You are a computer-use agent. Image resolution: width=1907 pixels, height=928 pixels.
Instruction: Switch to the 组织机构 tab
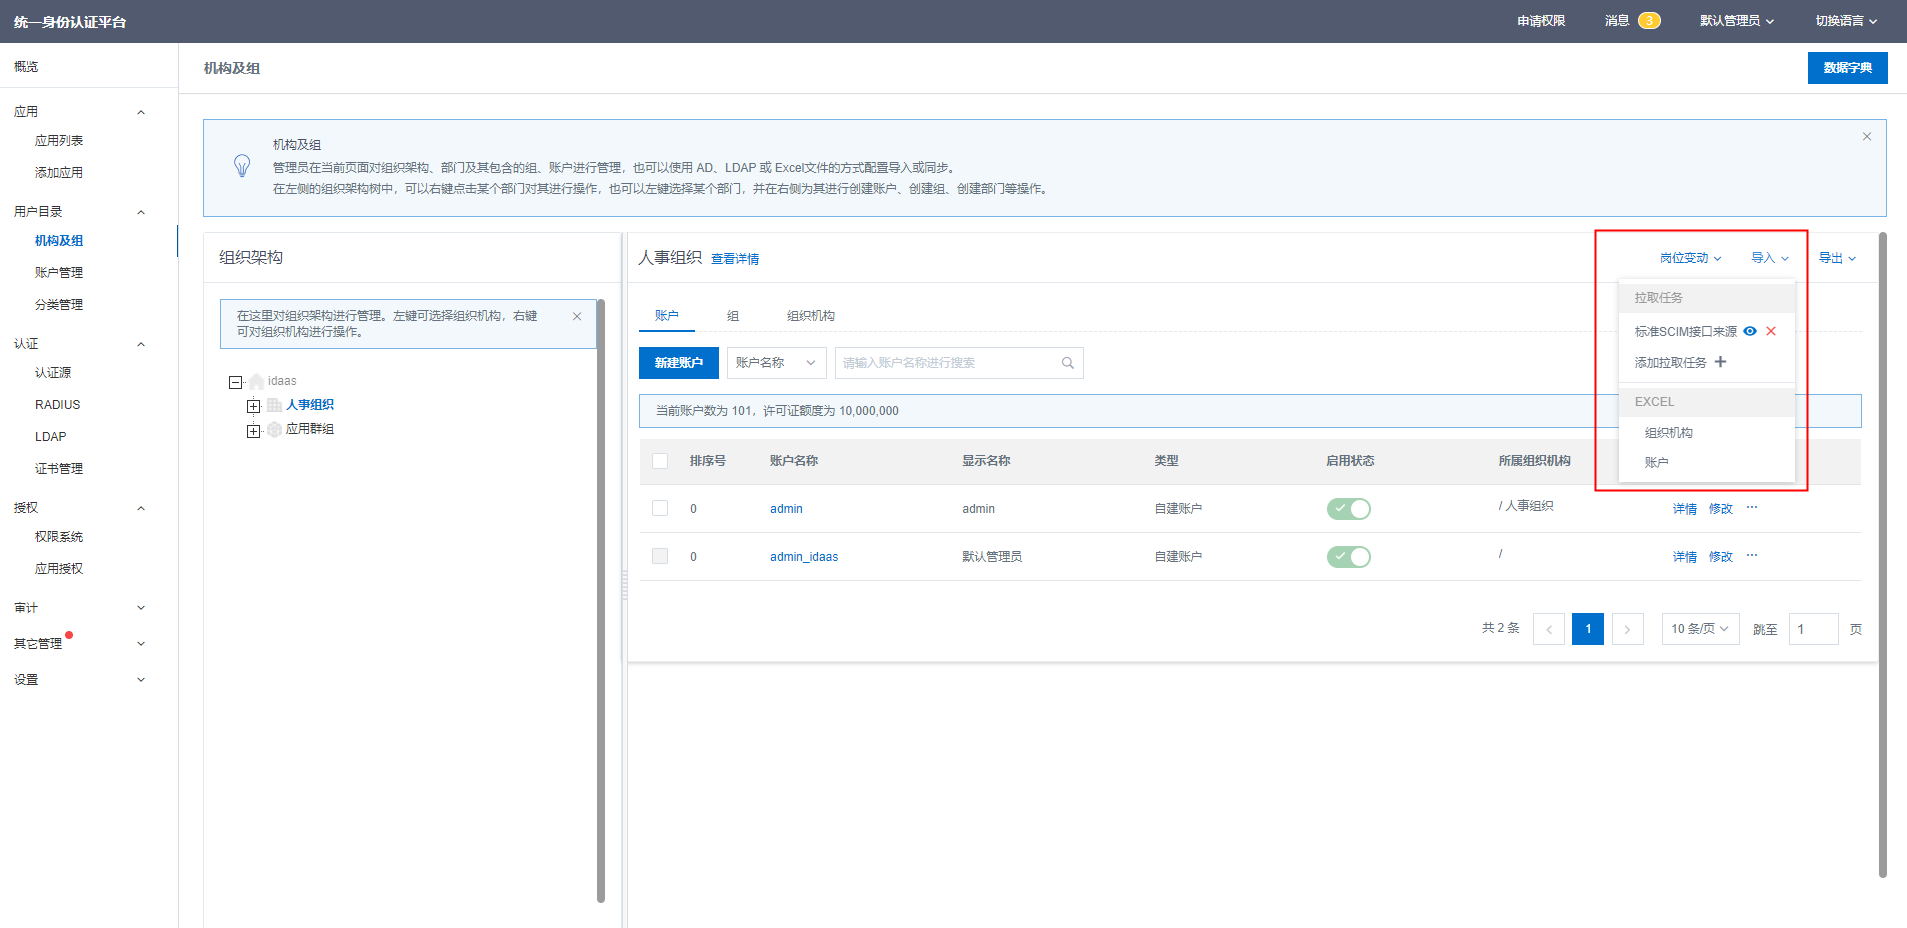[810, 316]
